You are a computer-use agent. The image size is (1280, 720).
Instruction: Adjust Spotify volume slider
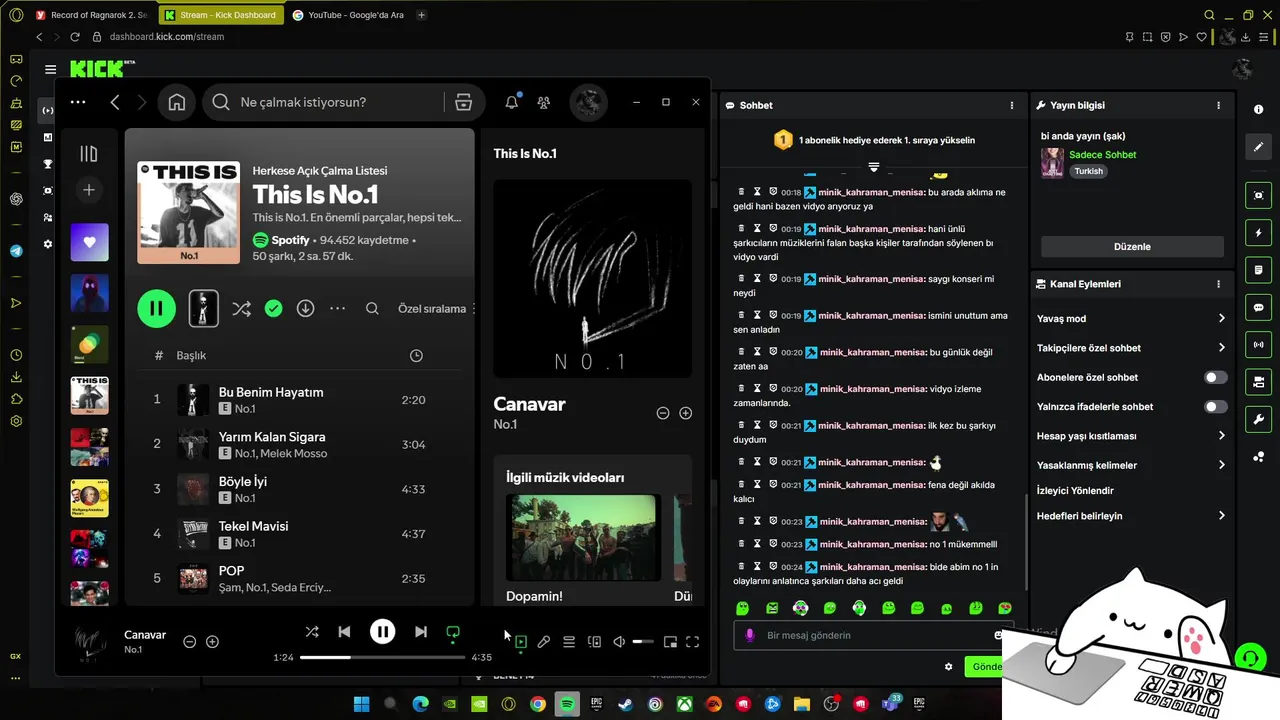click(x=643, y=642)
